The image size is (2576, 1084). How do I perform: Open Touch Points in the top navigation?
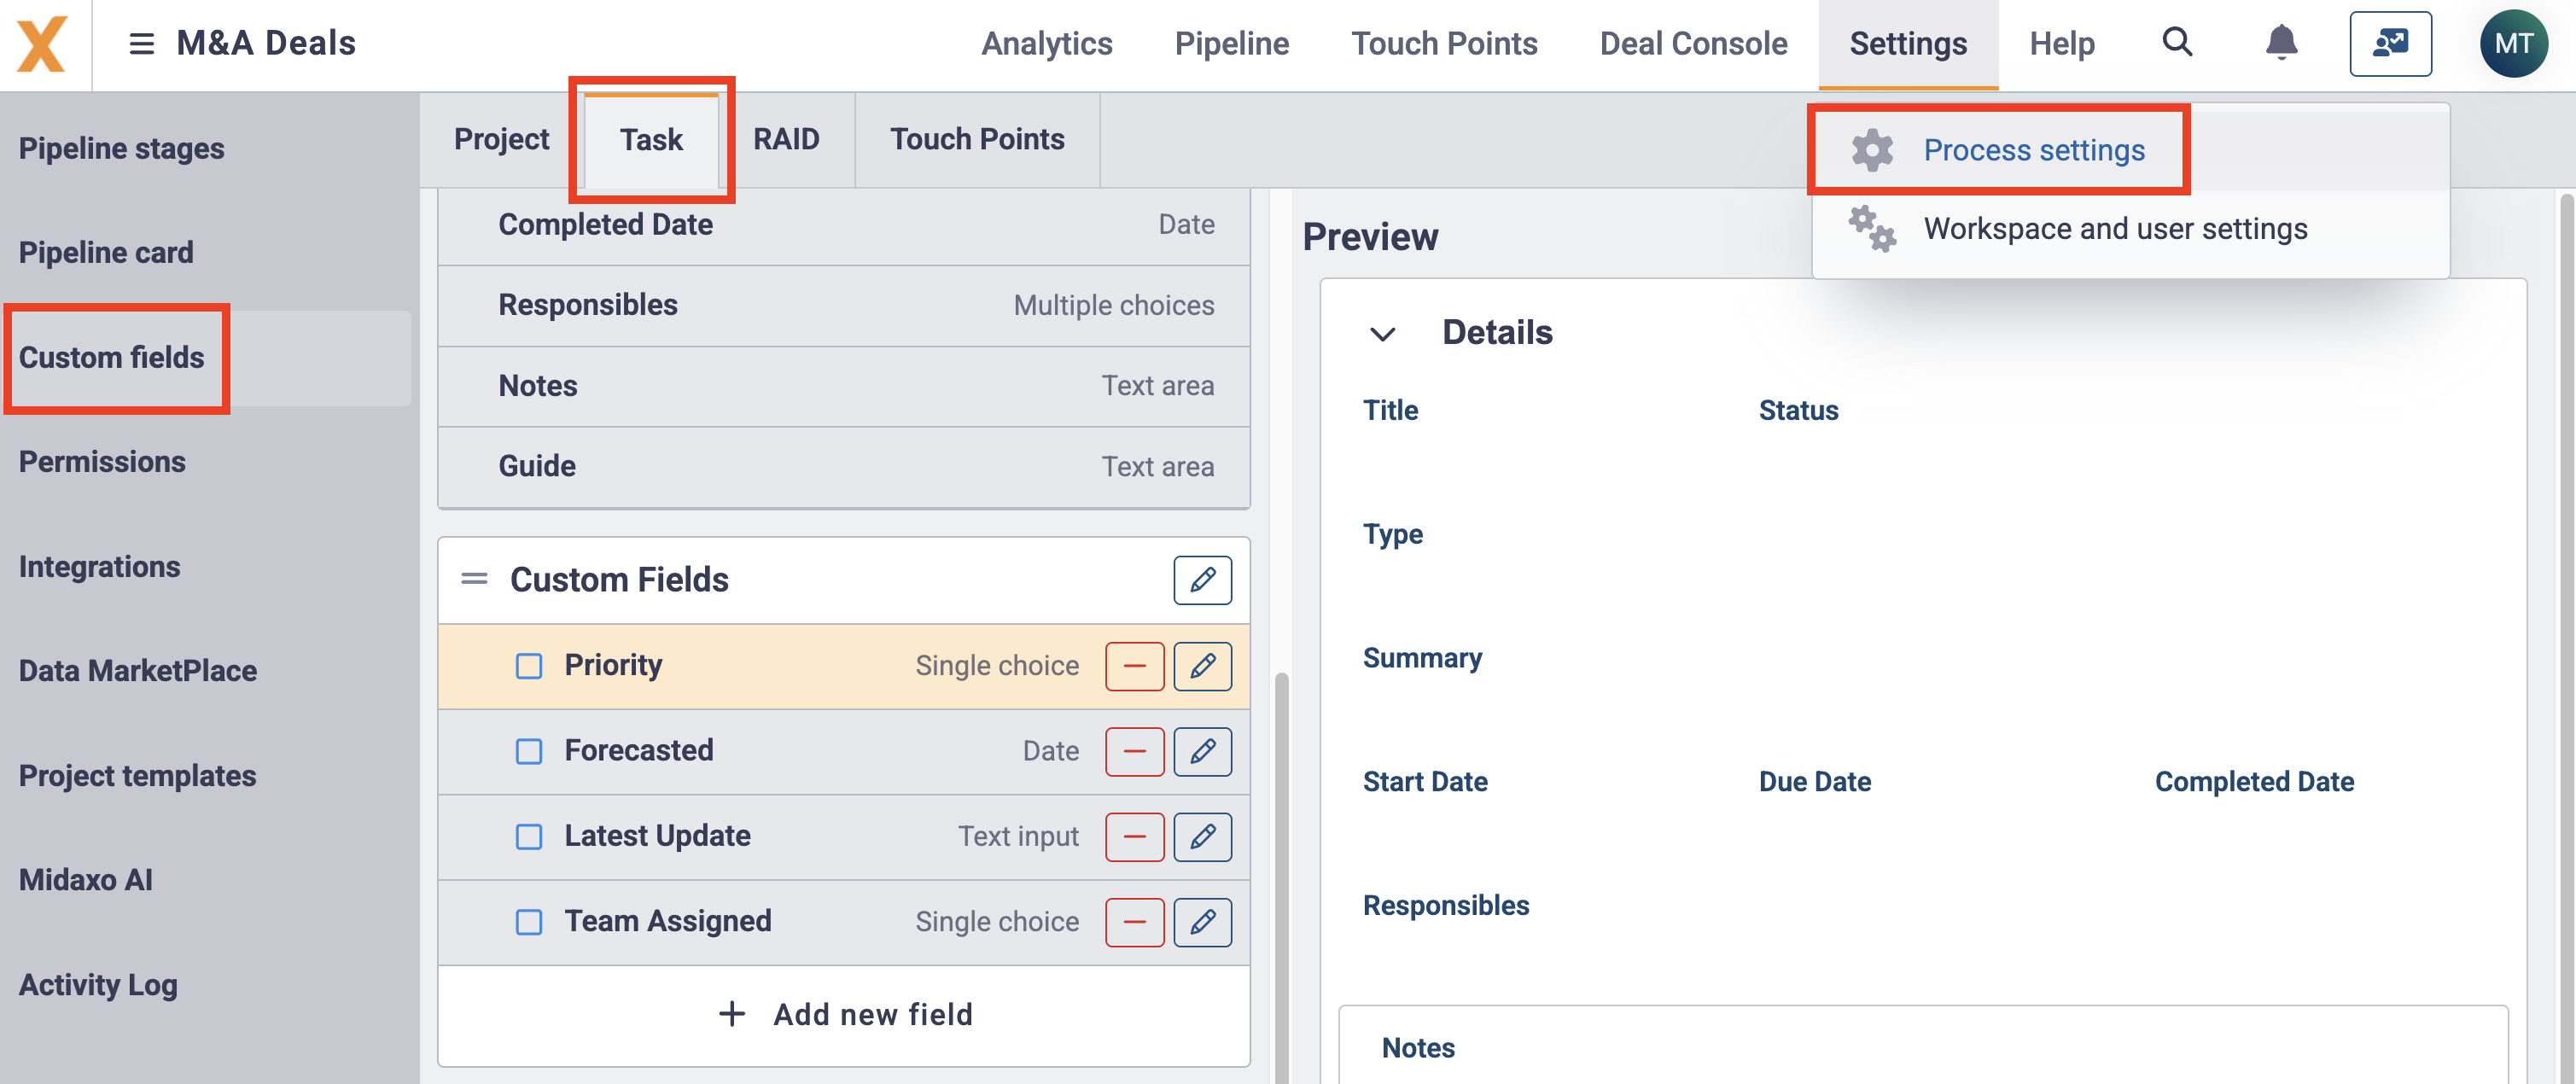(1444, 44)
